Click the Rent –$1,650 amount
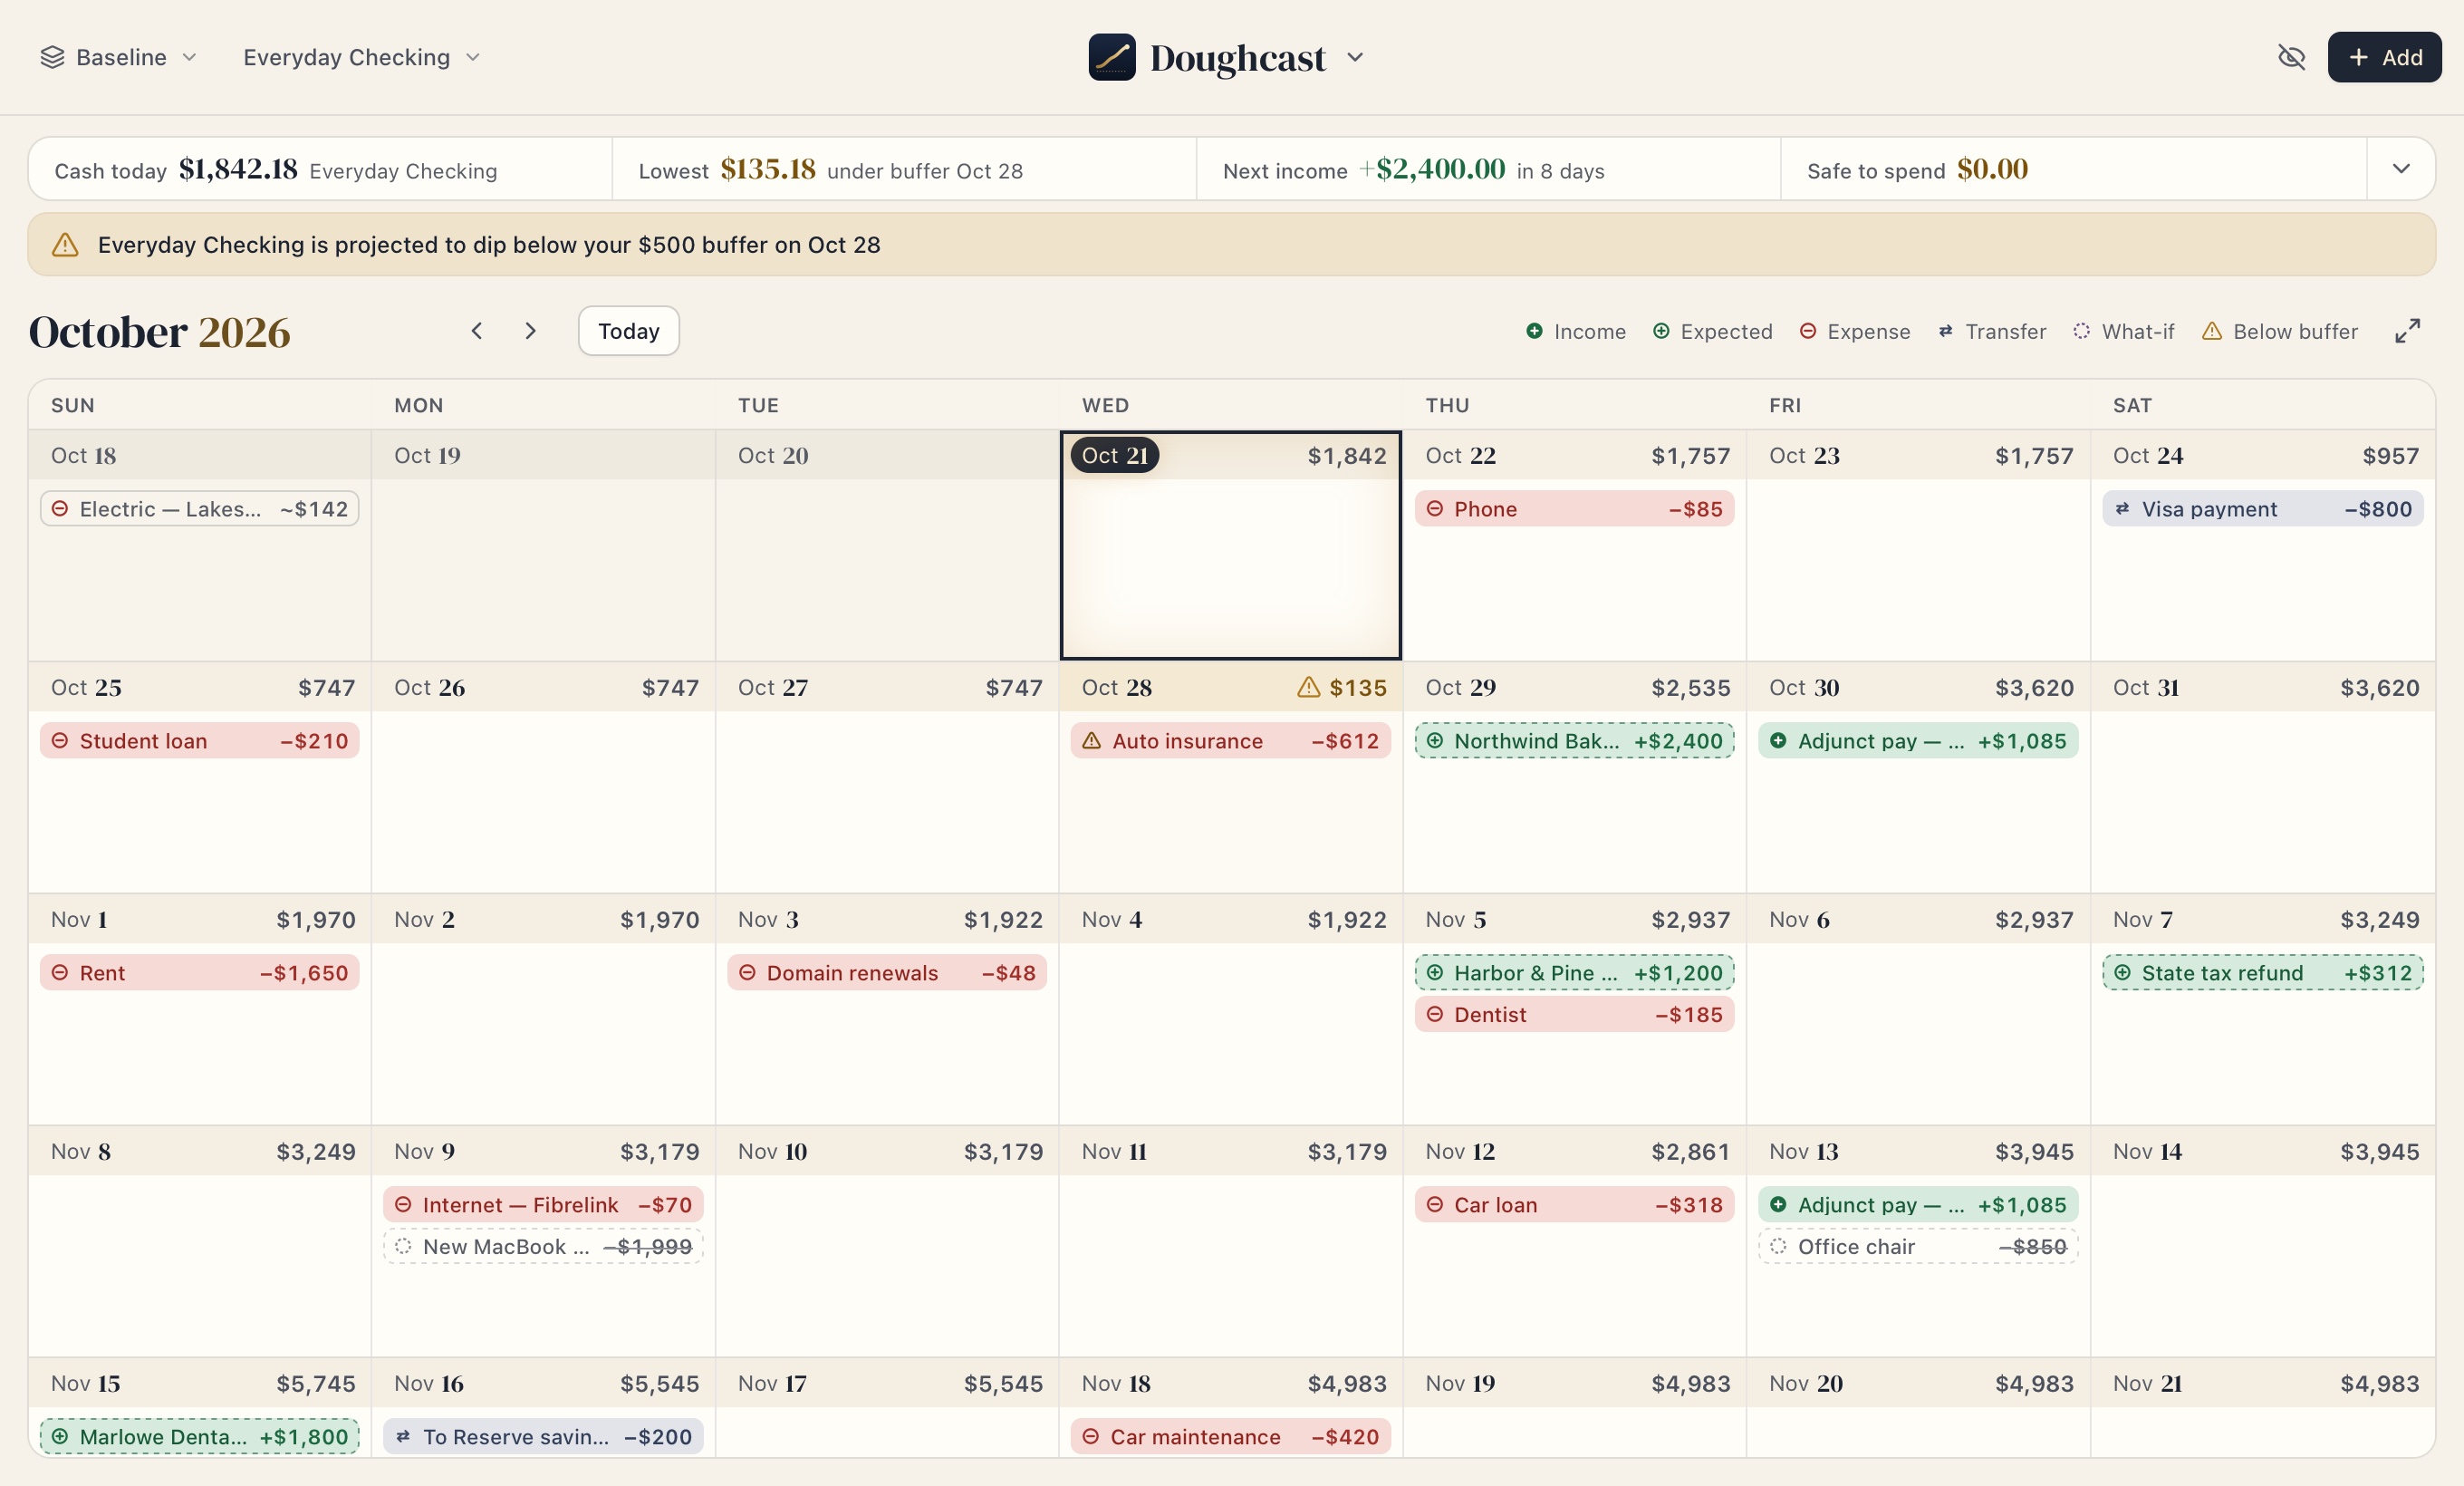Screen dimensions: 2464x1486 pos(304,973)
